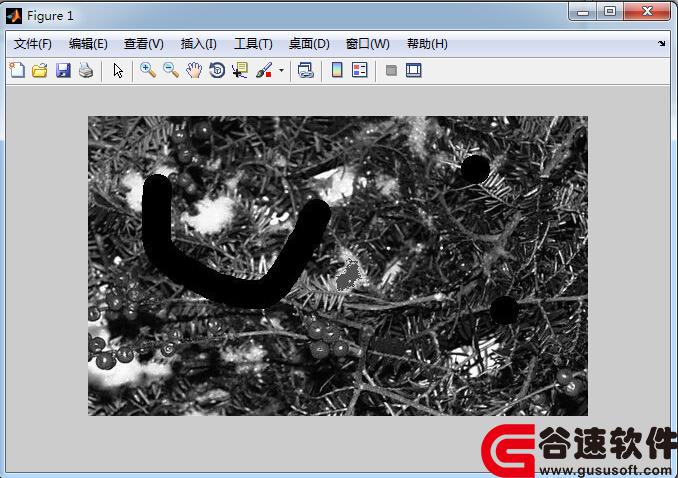This screenshot has width=678, height=478.
Task: Select the Edit Plot arrow tool
Action: tap(118, 70)
